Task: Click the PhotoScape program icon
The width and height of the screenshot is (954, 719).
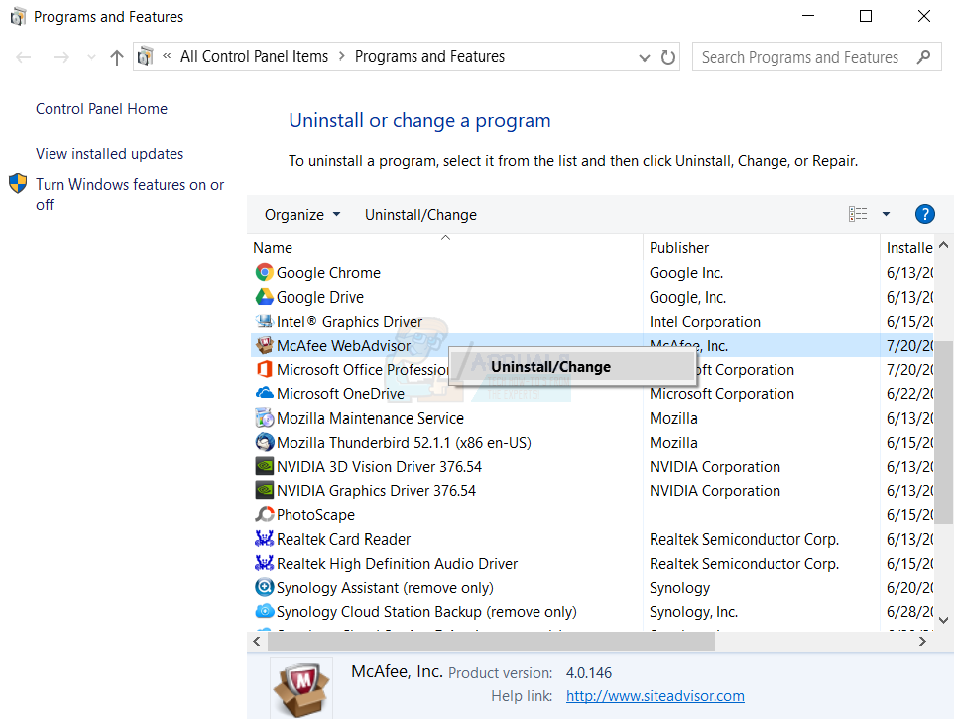Action: 264,514
